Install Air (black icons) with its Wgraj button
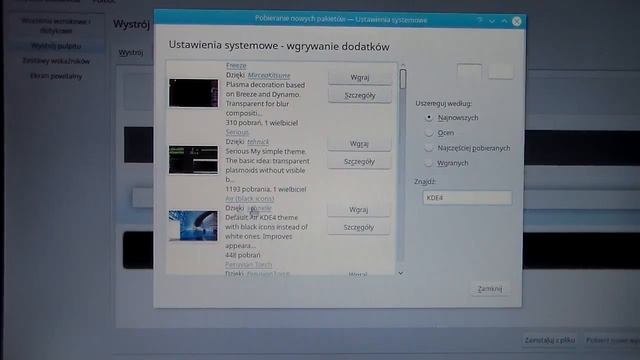Screen dimensions: 640x360 pyautogui.click(x=358, y=210)
